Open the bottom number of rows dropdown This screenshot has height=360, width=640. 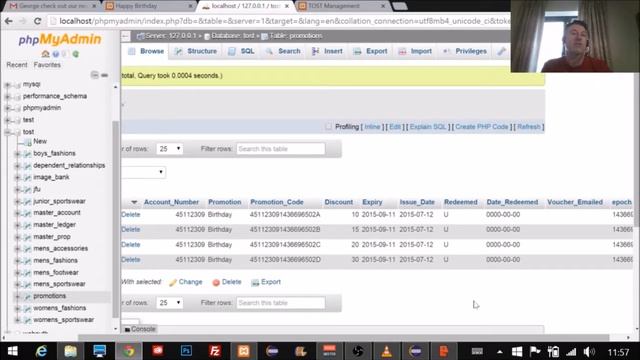tap(170, 303)
